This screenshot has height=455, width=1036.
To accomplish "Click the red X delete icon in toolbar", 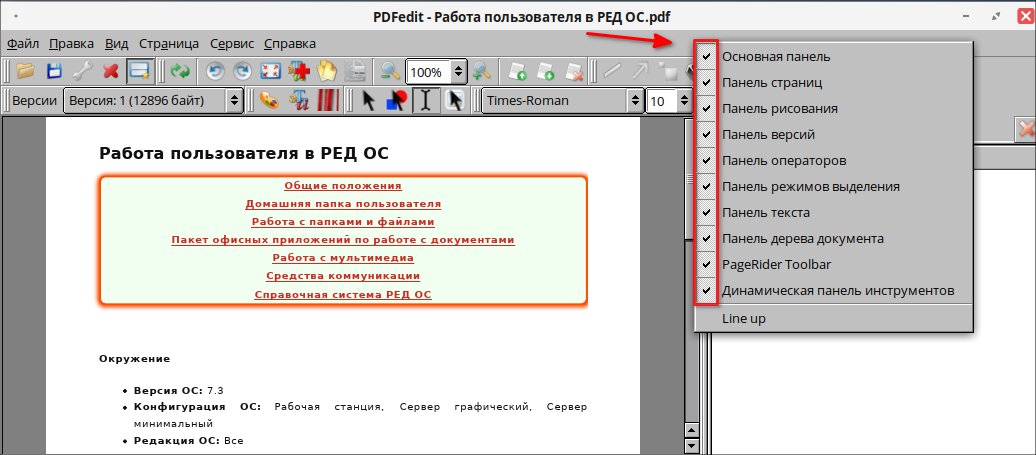I will pos(111,71).
